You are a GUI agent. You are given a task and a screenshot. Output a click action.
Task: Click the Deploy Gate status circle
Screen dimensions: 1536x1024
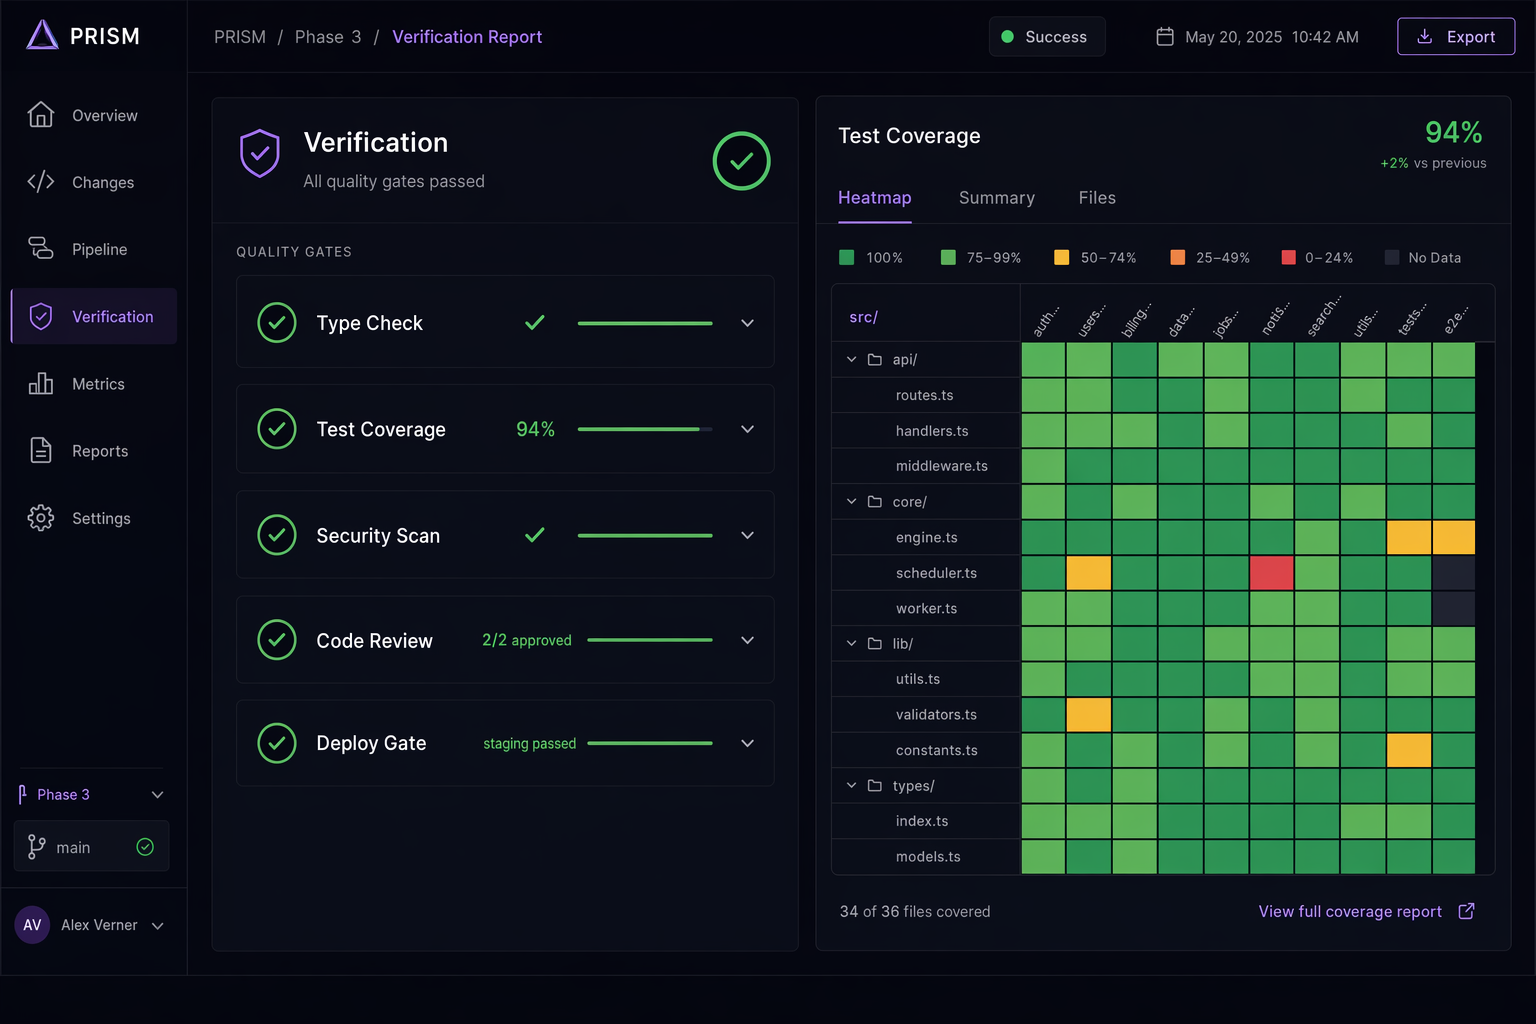(277, 743)
